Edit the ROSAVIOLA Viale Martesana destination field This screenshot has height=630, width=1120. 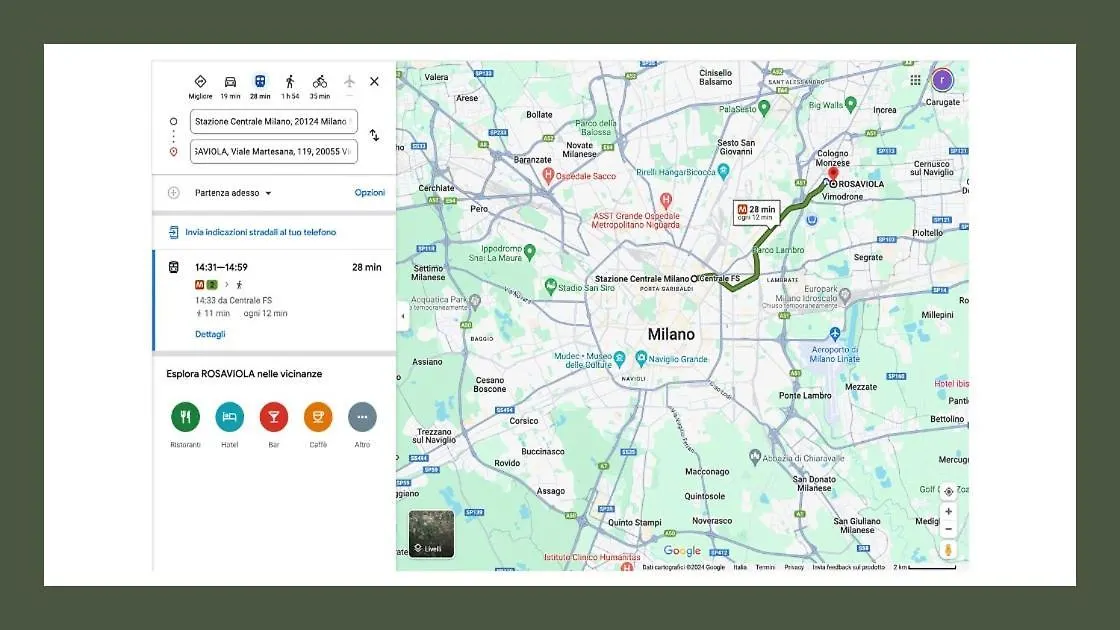274,151
